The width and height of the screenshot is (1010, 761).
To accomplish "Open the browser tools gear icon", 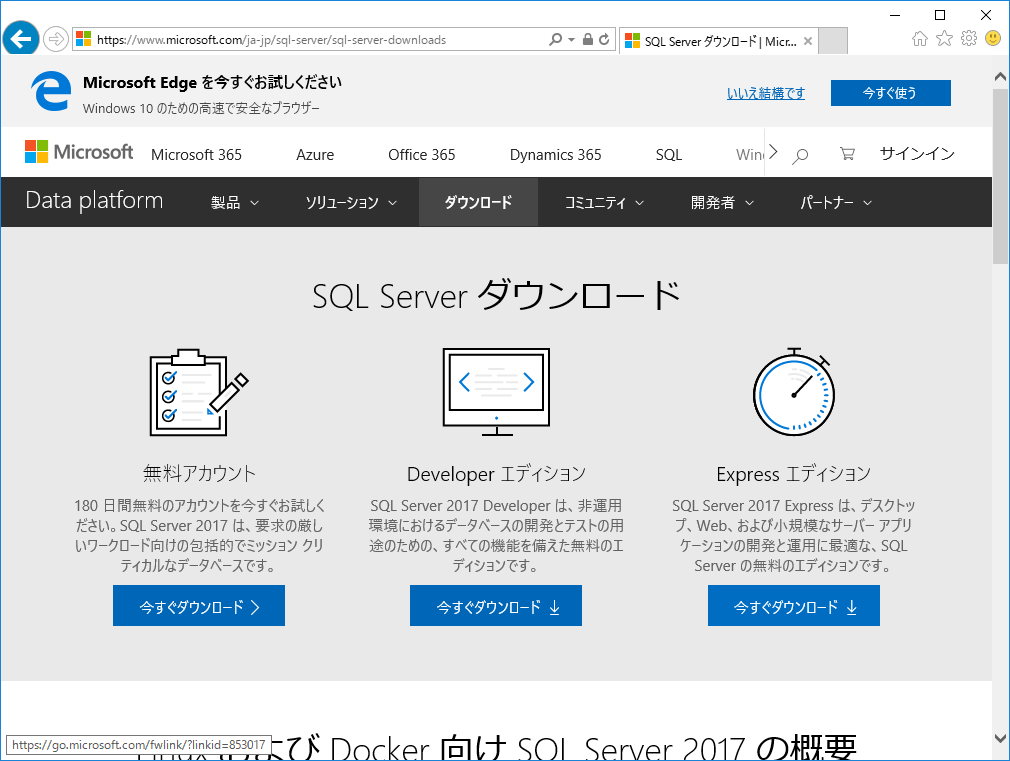I will (x=969, y=39).
